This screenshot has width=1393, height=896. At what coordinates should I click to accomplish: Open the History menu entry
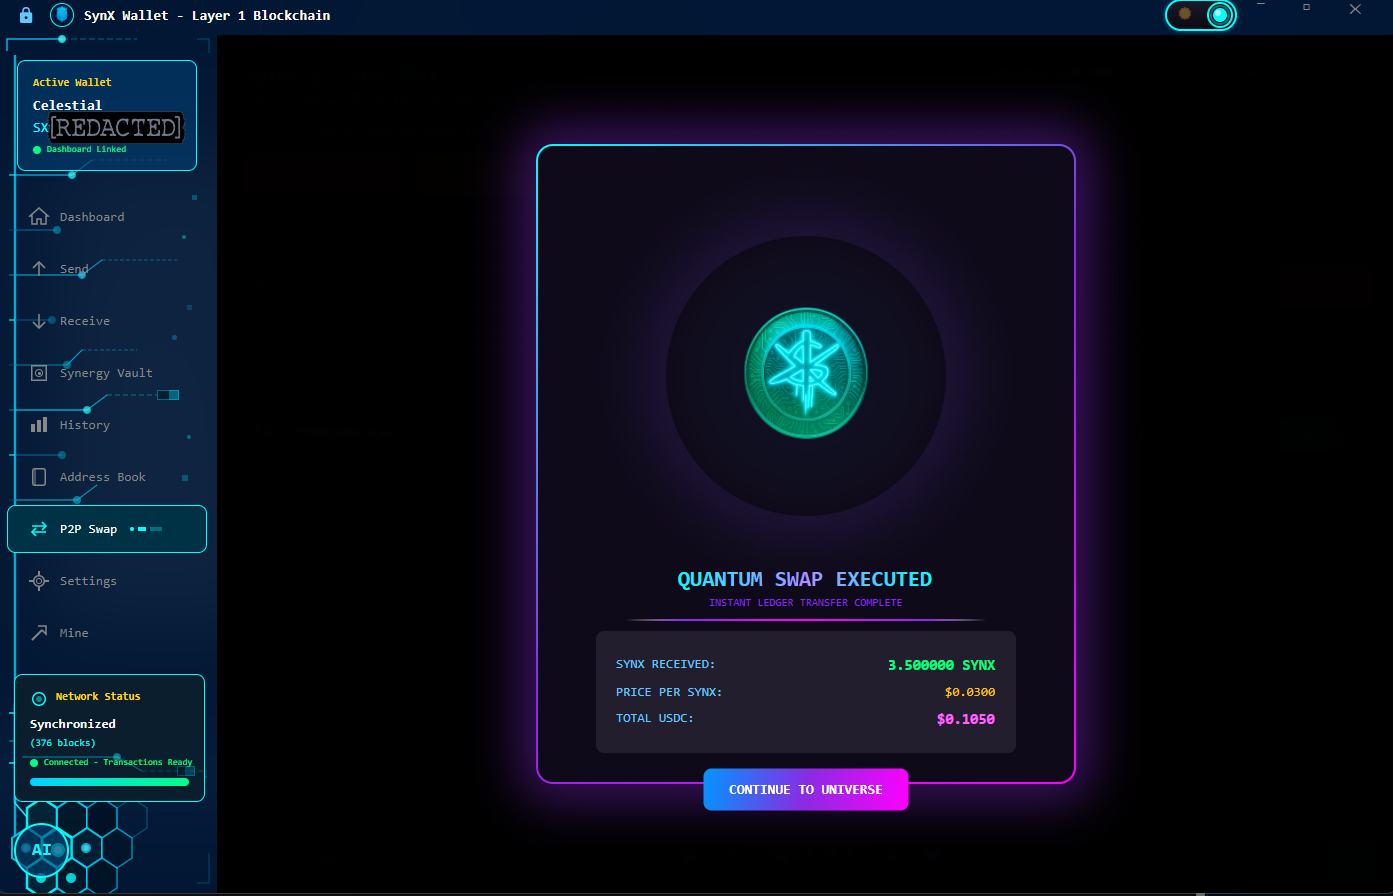pos(85,425)
